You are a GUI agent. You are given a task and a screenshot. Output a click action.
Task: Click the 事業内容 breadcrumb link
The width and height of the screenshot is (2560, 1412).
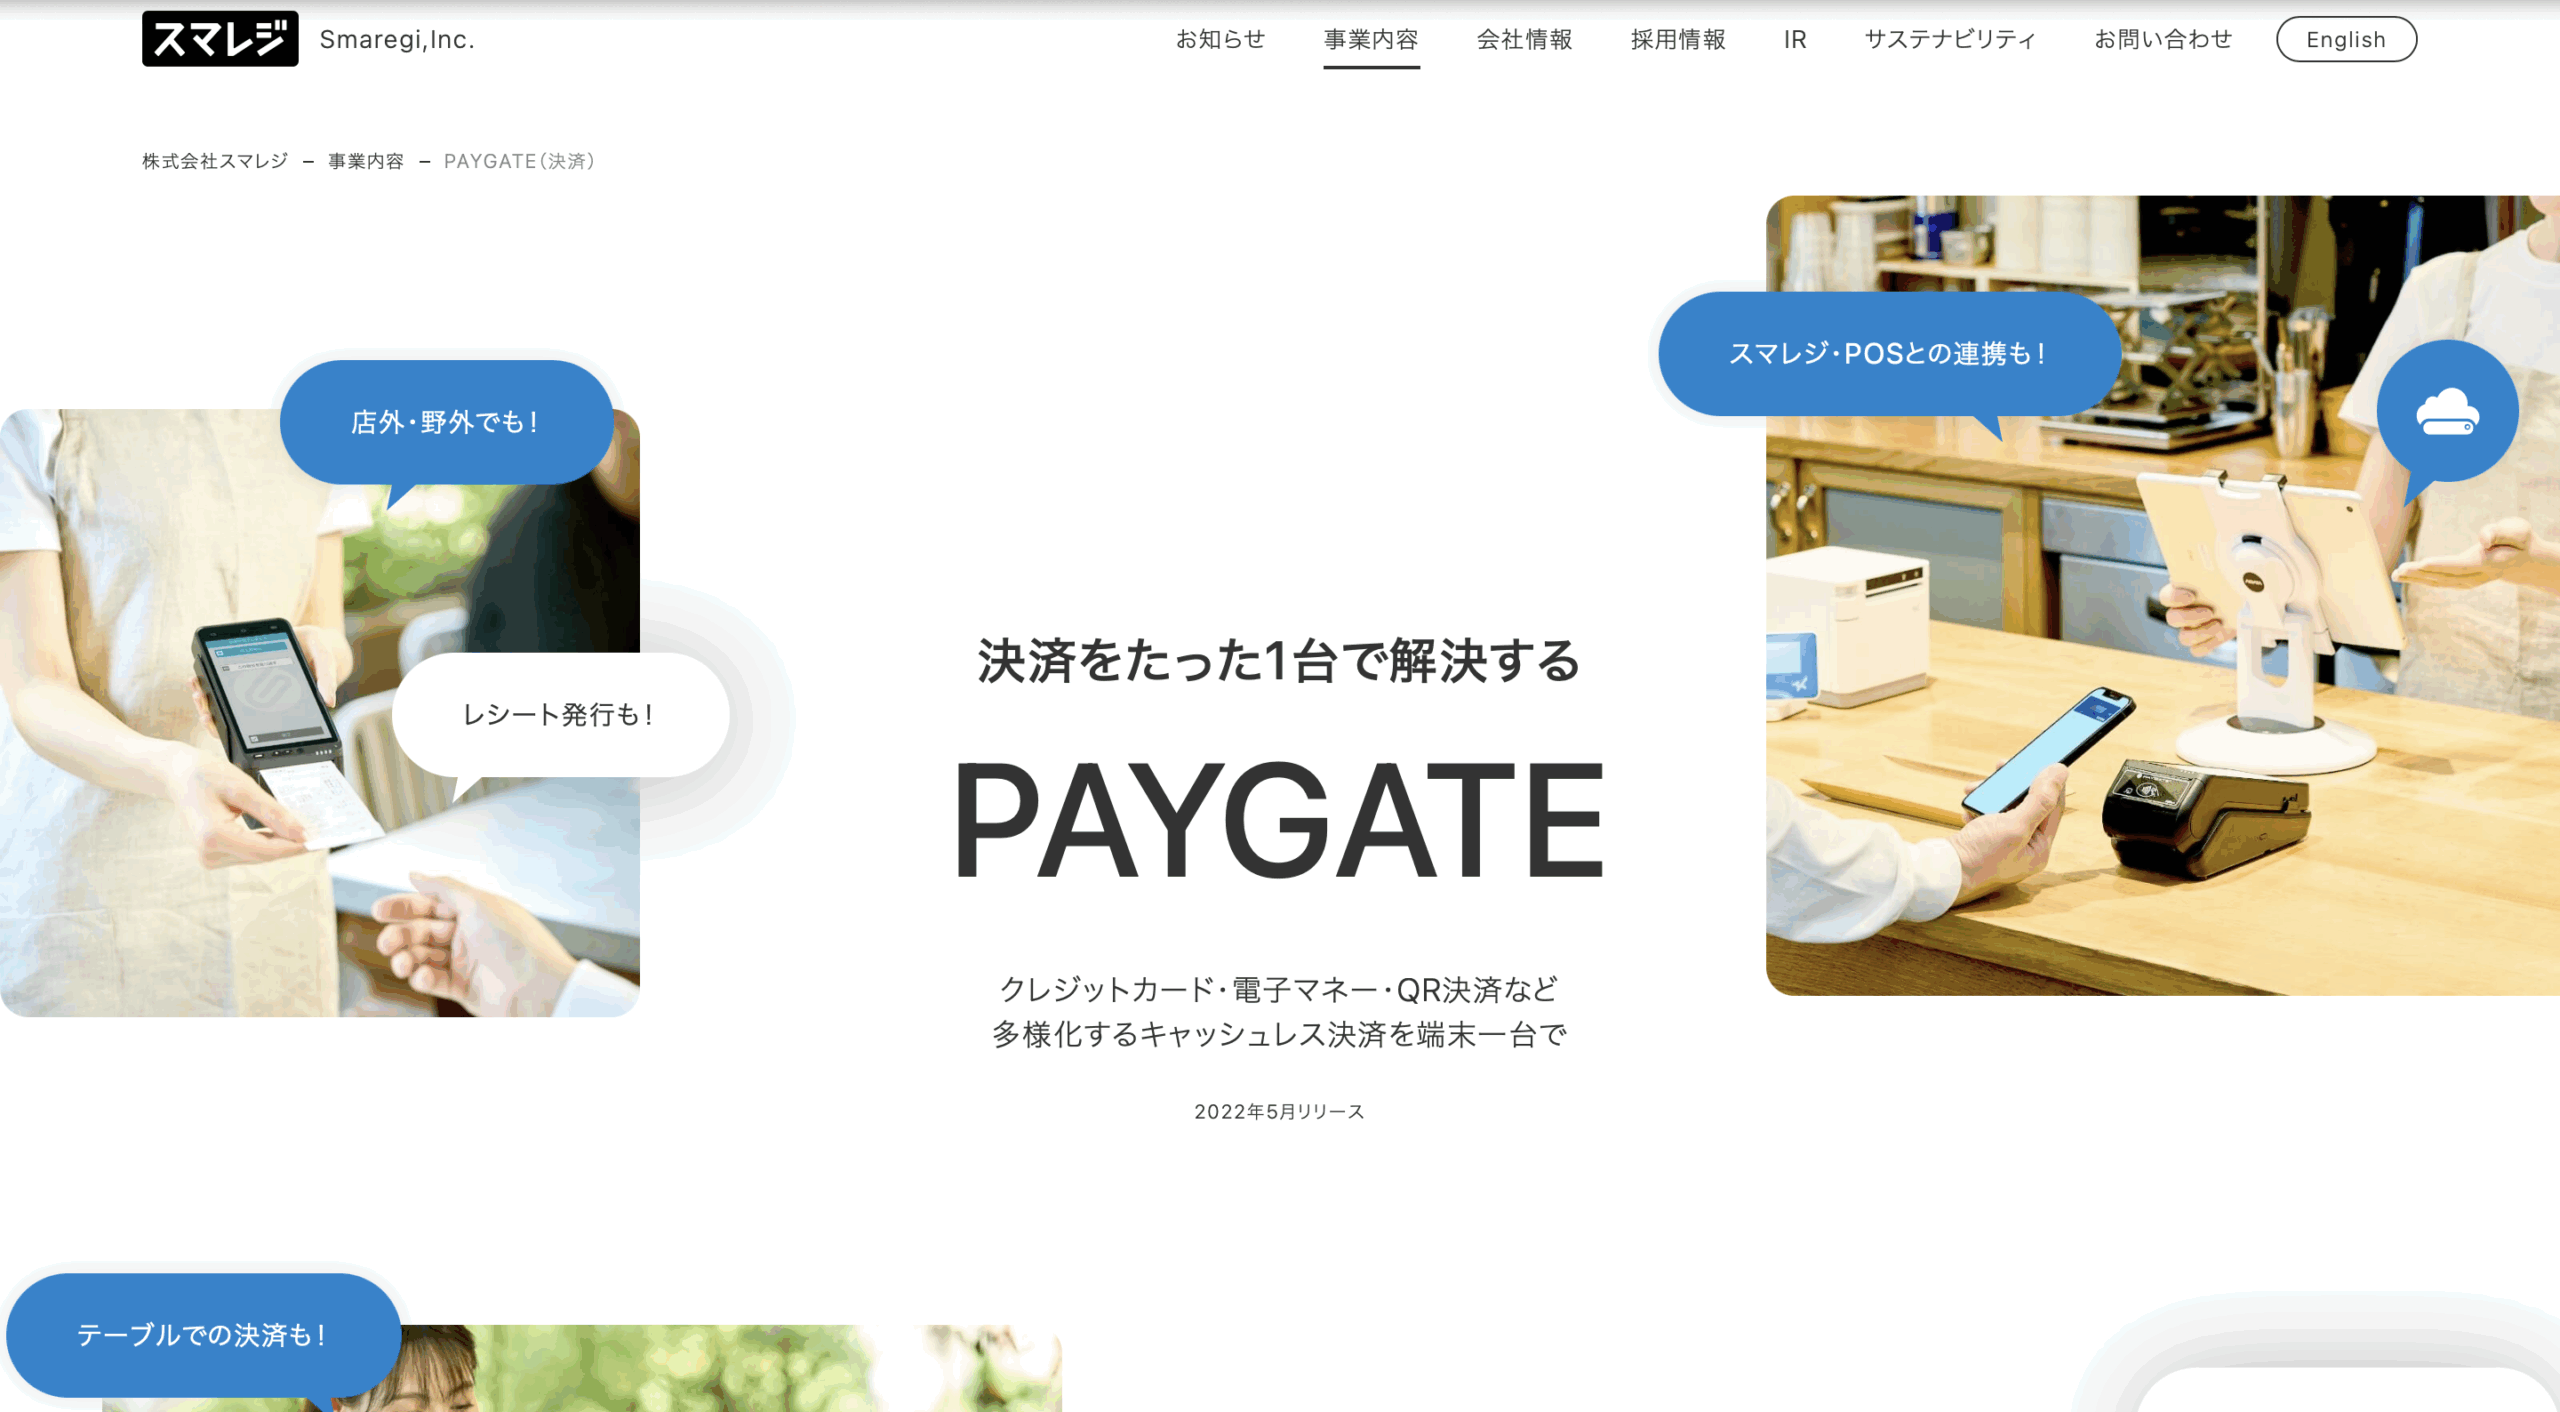(x=366, y=161)
